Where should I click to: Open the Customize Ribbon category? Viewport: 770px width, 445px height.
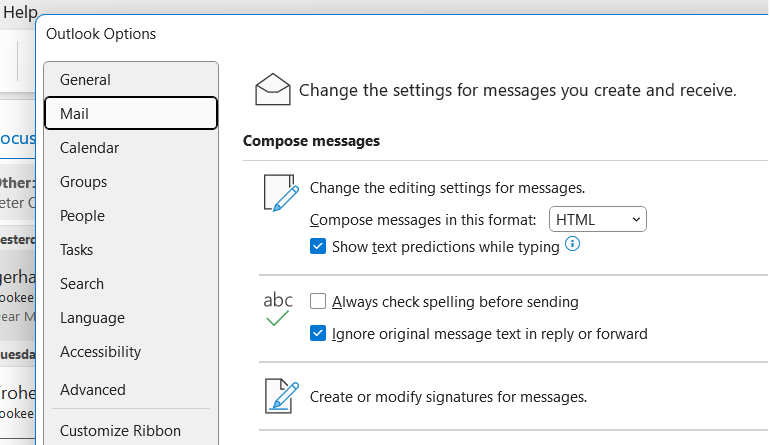tap(120, 432)
